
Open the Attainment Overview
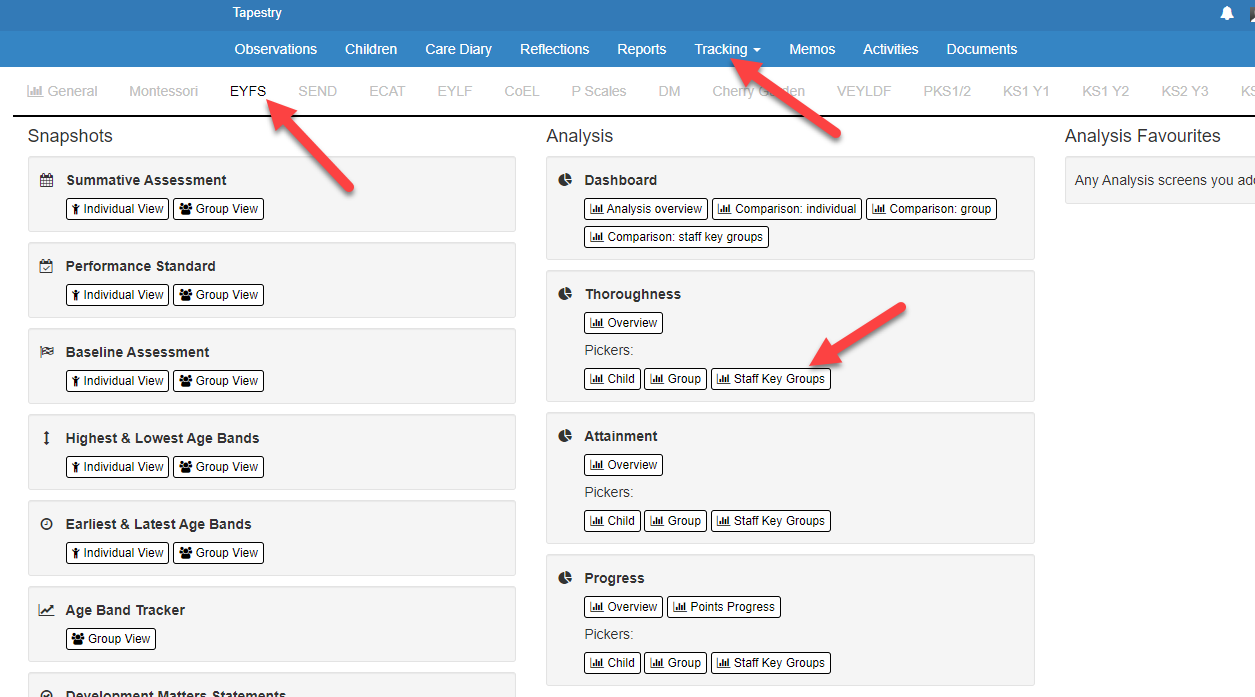click(x=623, y=465)
